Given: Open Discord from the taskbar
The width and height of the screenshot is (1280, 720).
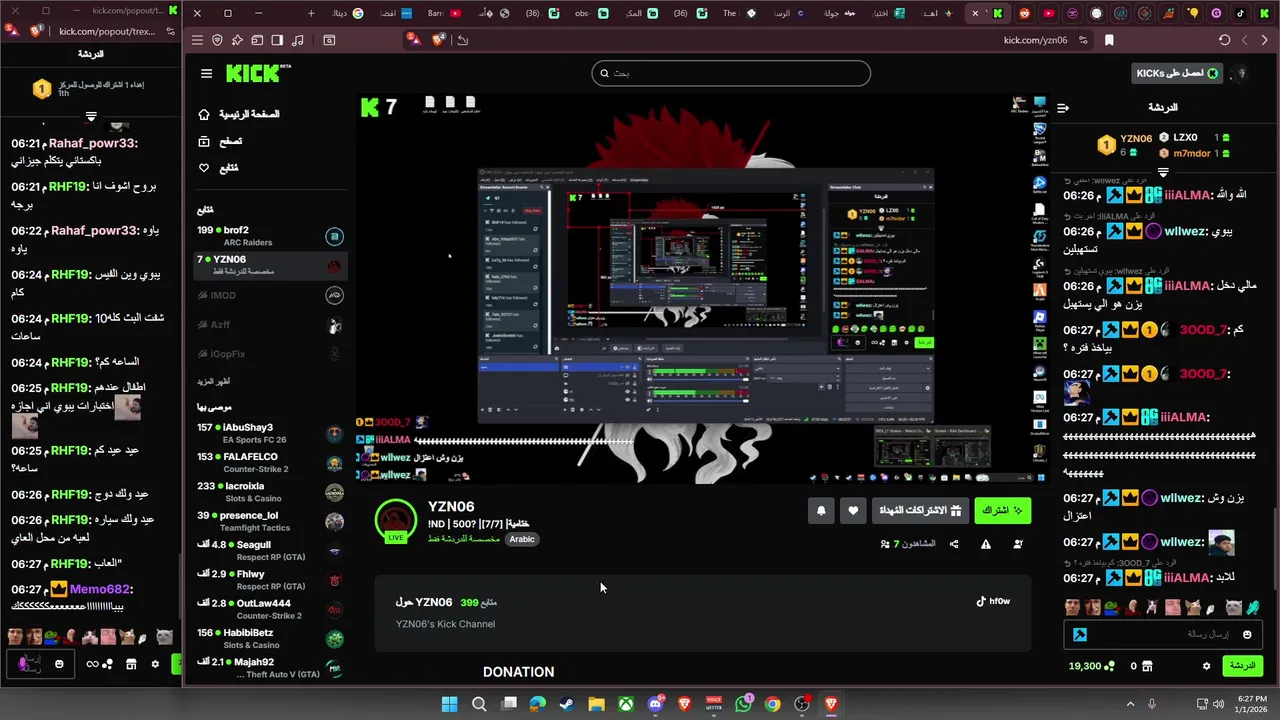Looking at the screenshot, I should [x=655, y=704].
